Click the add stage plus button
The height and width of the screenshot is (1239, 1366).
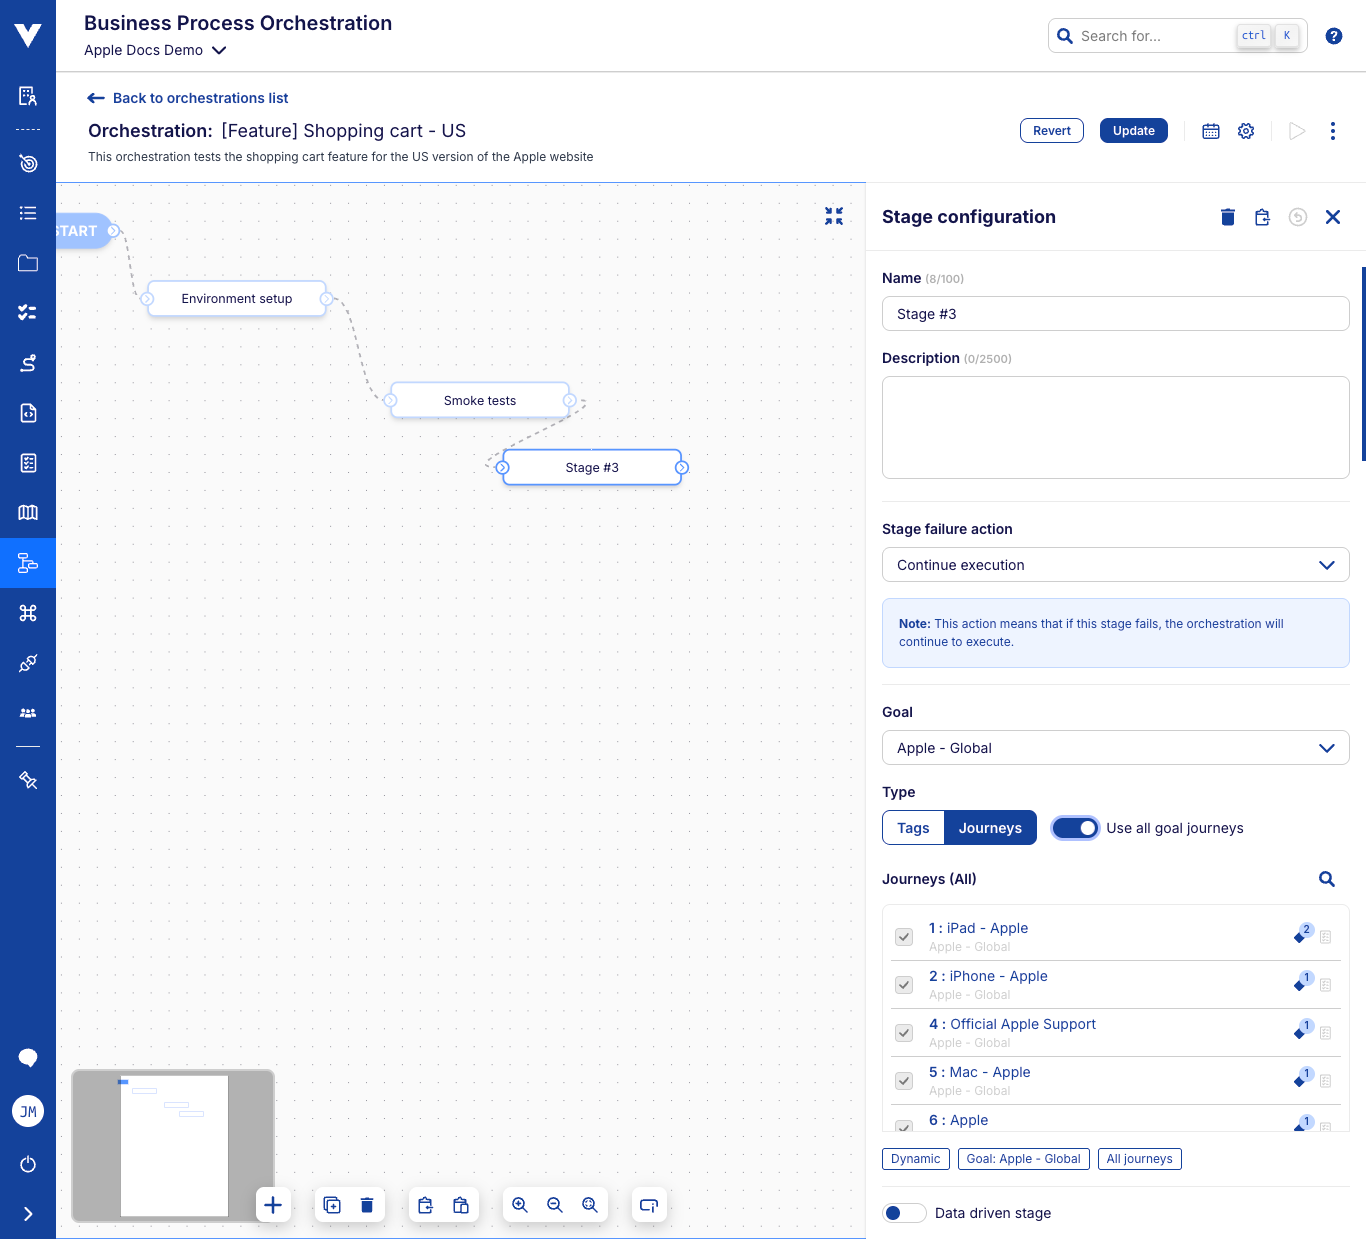coord(273,1205)
